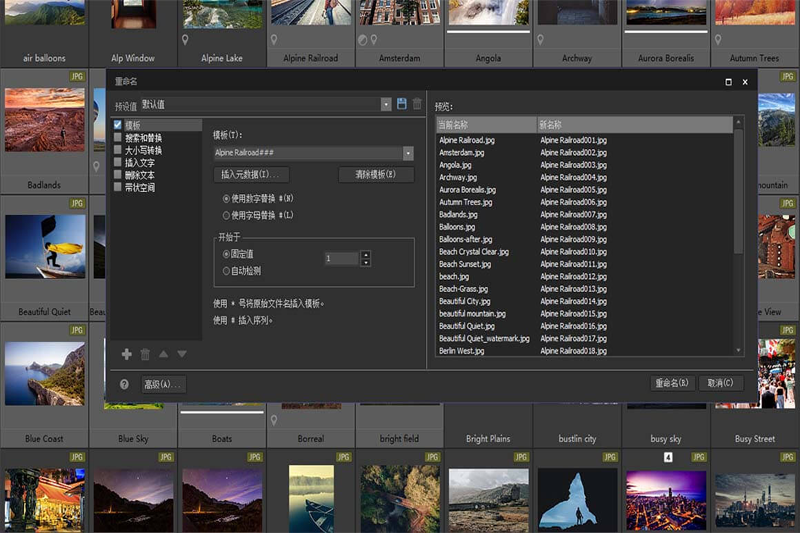Click the move down arrow icon

point(182,354)
